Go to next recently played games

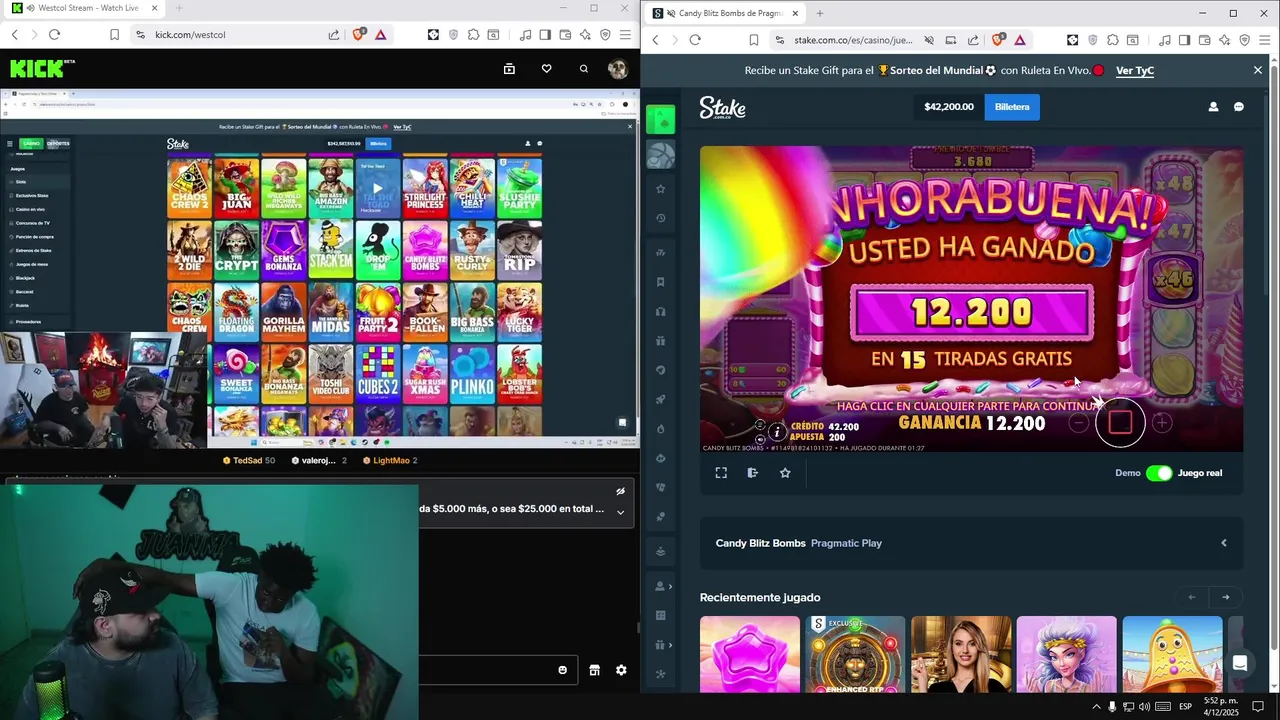tap(1225, 597)
